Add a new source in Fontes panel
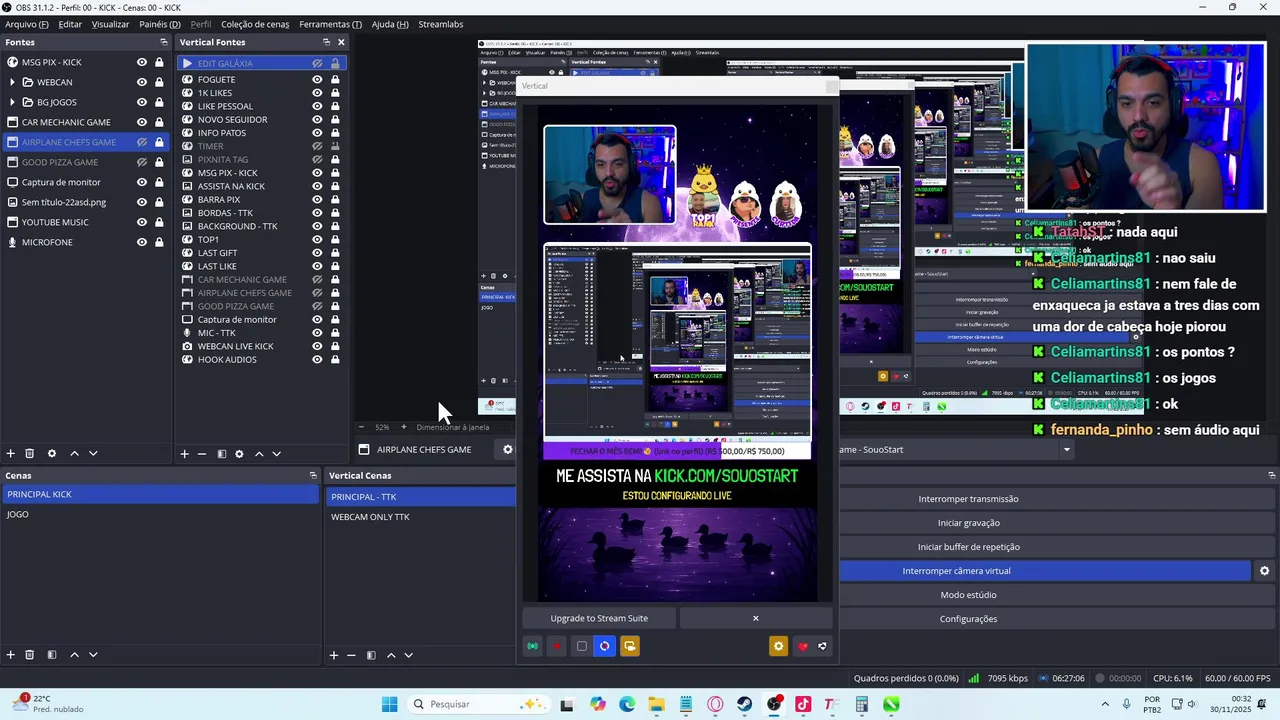This screenshot has height=720, width=1280. click(11, 454)
